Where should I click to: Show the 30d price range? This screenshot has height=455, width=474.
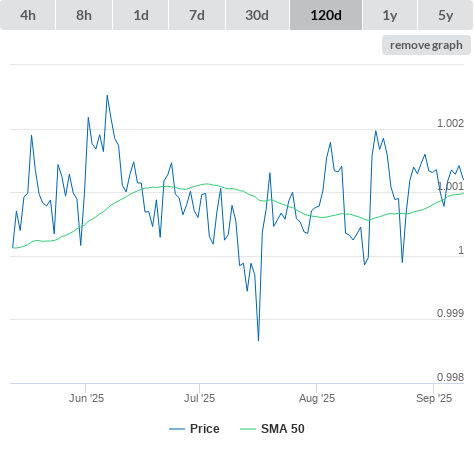[x=257, y=15]
